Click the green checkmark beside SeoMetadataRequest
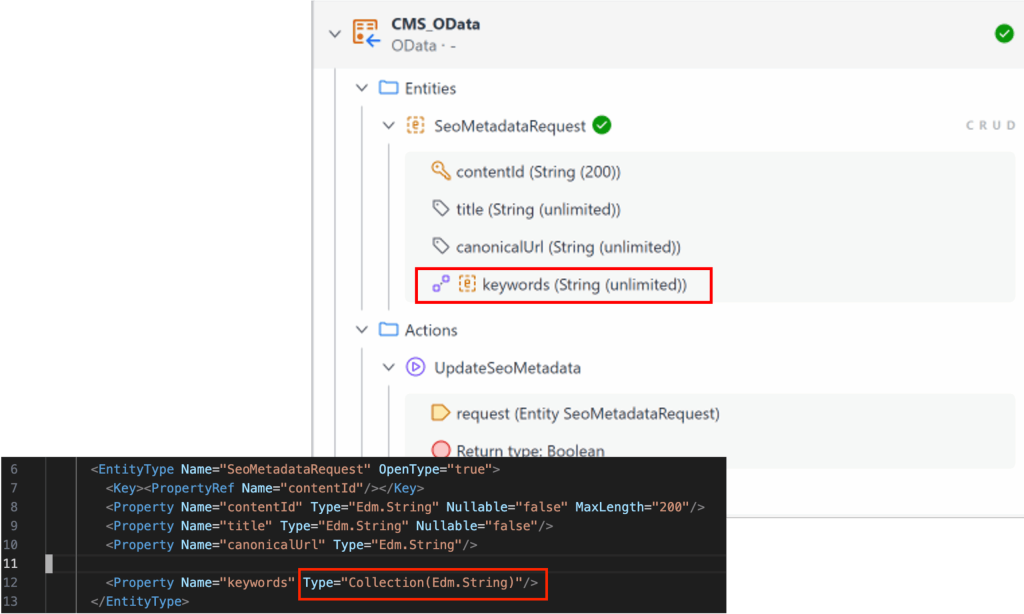The height and width of the screenshot is (614, 1024). coord(601,126)
